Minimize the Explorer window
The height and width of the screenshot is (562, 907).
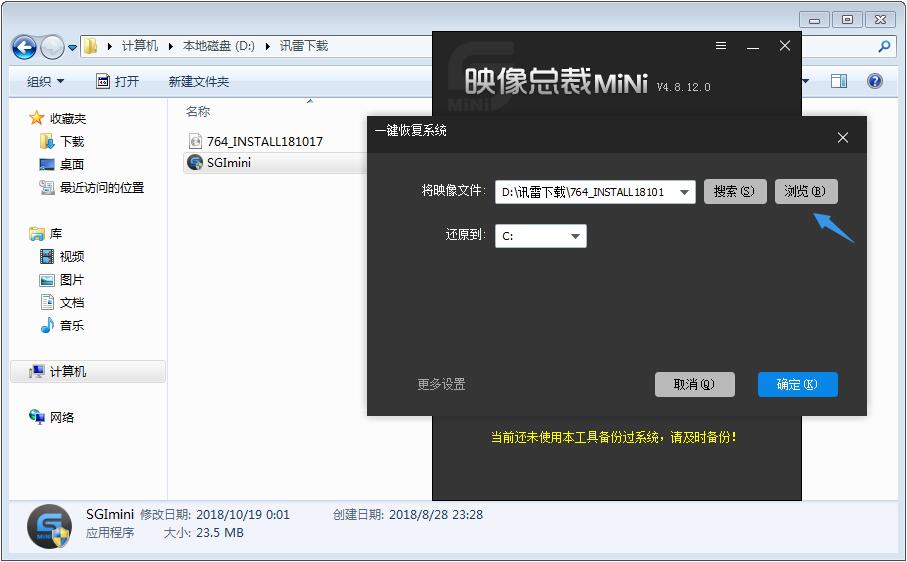pos(814,20)
